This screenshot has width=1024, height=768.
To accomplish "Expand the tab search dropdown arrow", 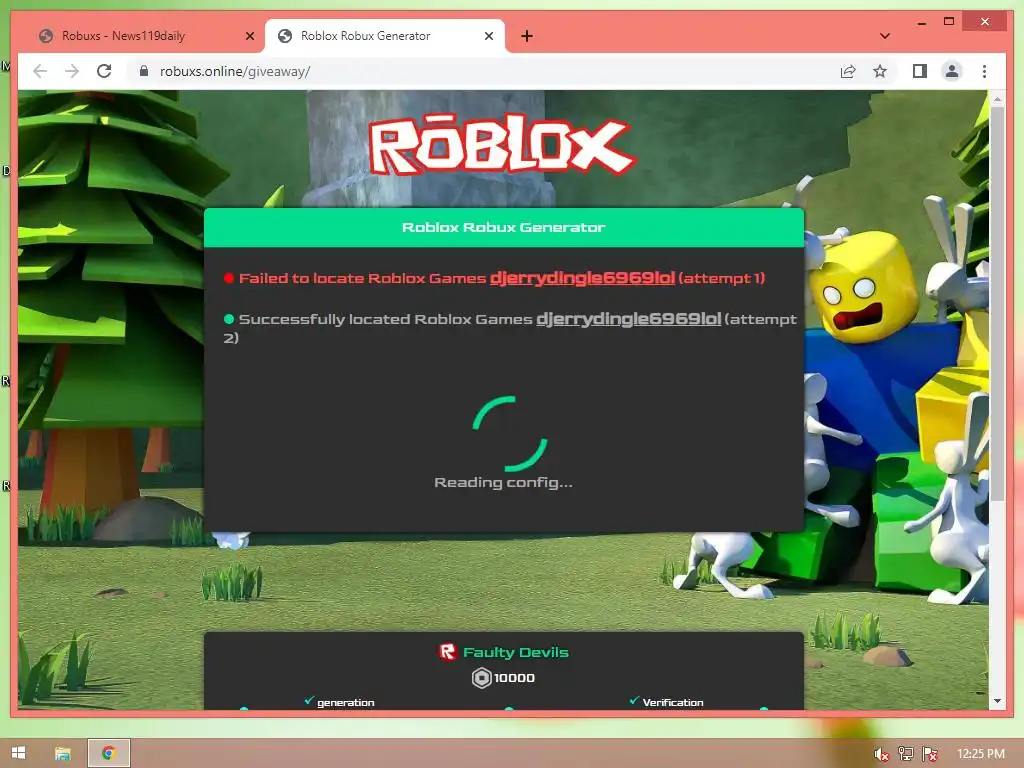I will tap(884, 36).
